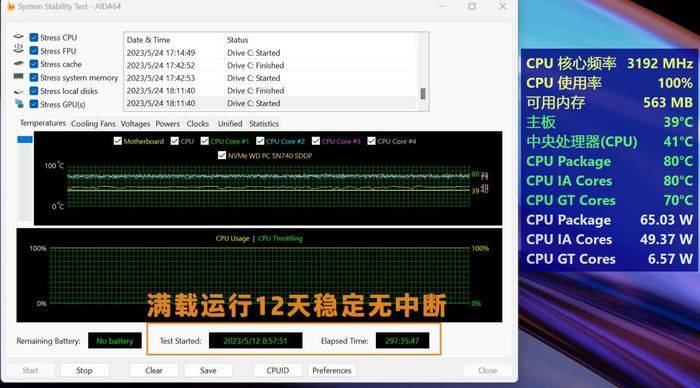Screen dimensions: 700x388
Task: Switch to the Cooling Fans tab
Action: [x=93, y=124]
